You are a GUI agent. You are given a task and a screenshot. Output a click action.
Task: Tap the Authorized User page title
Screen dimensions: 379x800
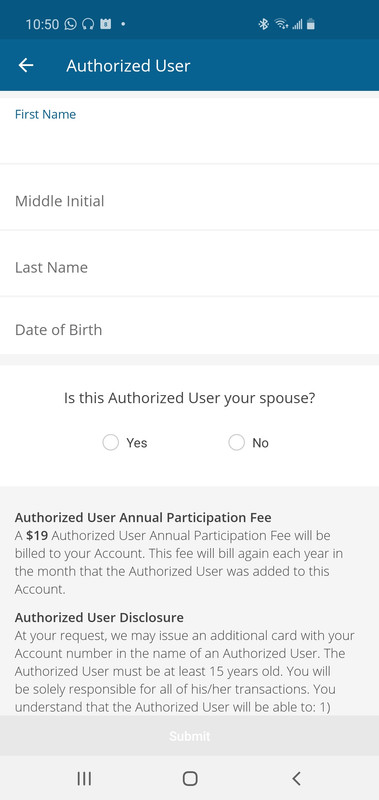coord(128,66)
